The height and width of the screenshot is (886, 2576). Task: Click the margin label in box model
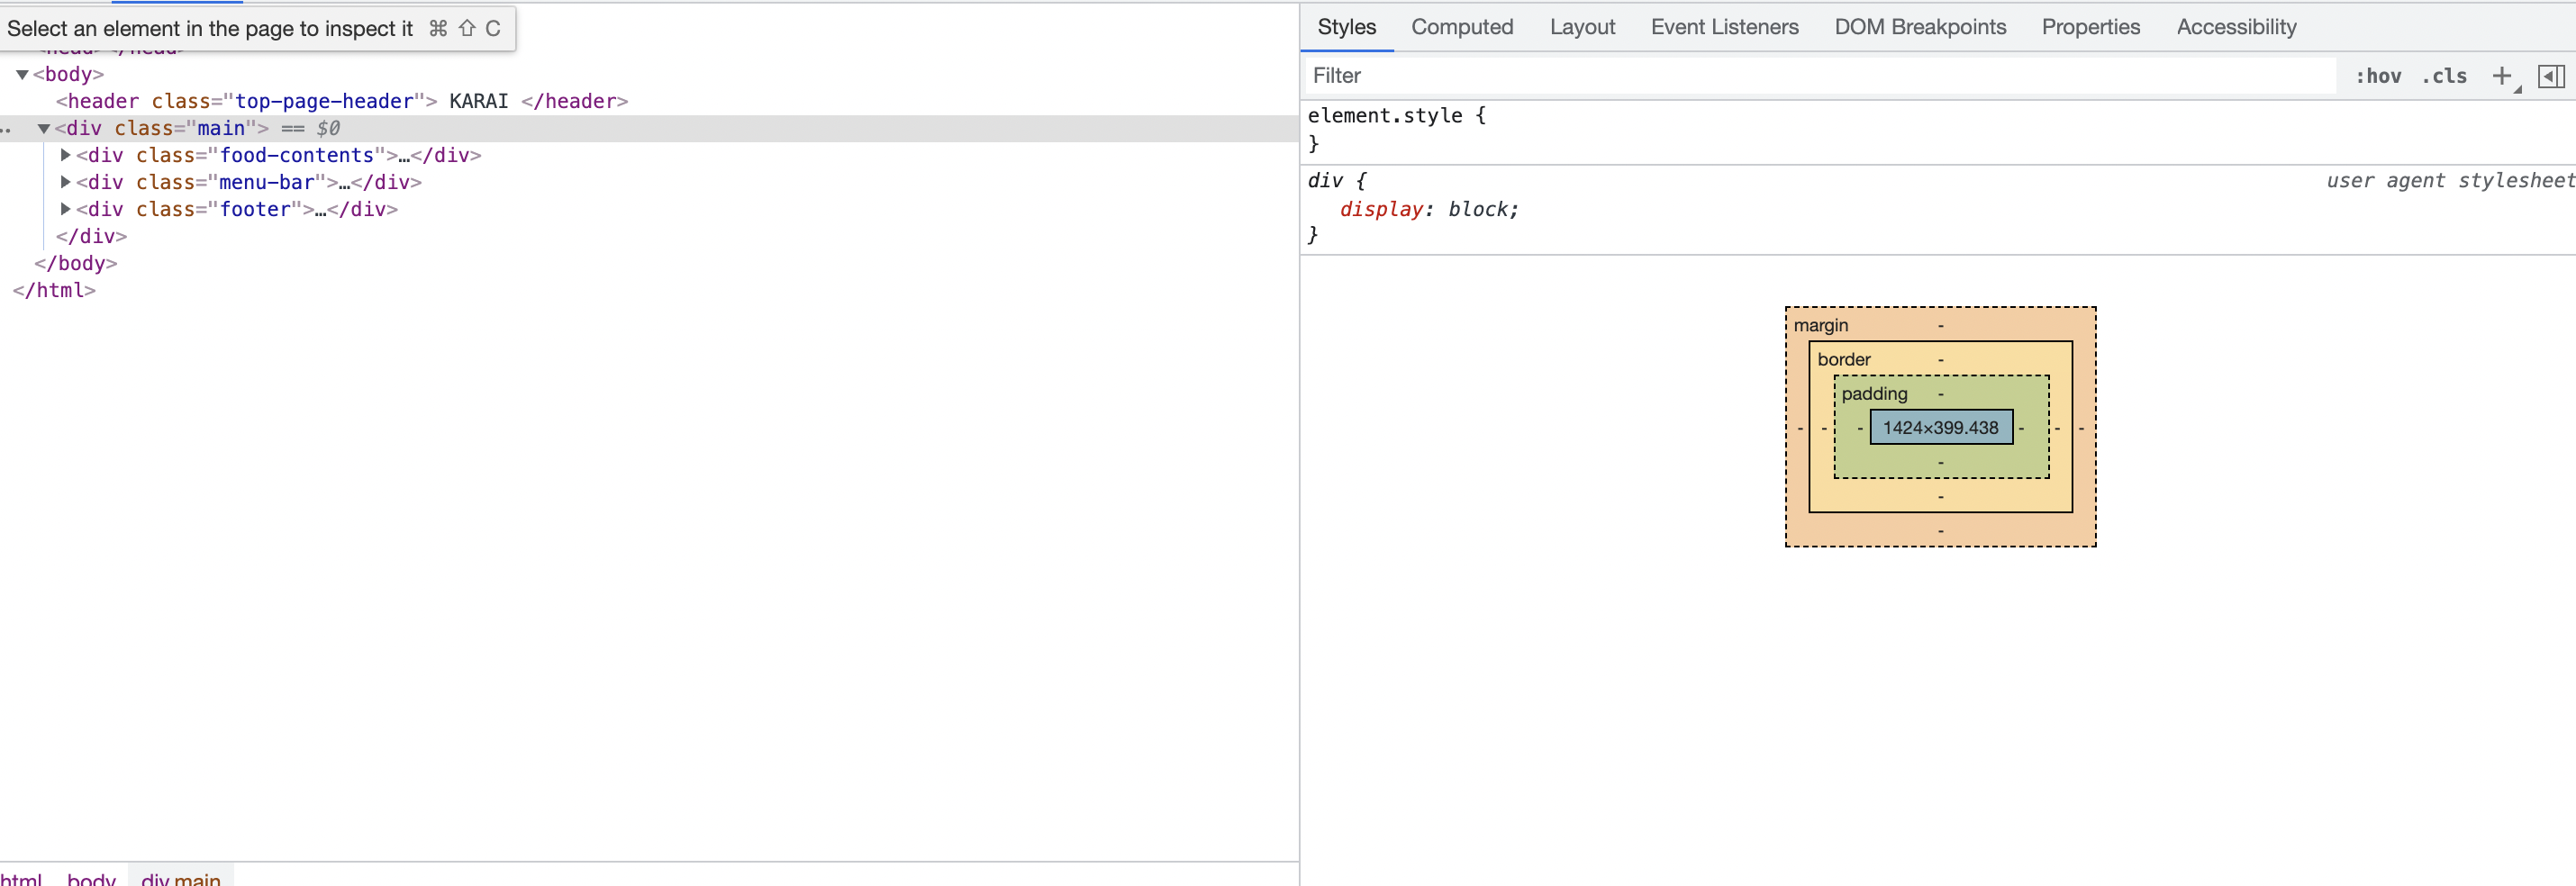[1820, 325]
